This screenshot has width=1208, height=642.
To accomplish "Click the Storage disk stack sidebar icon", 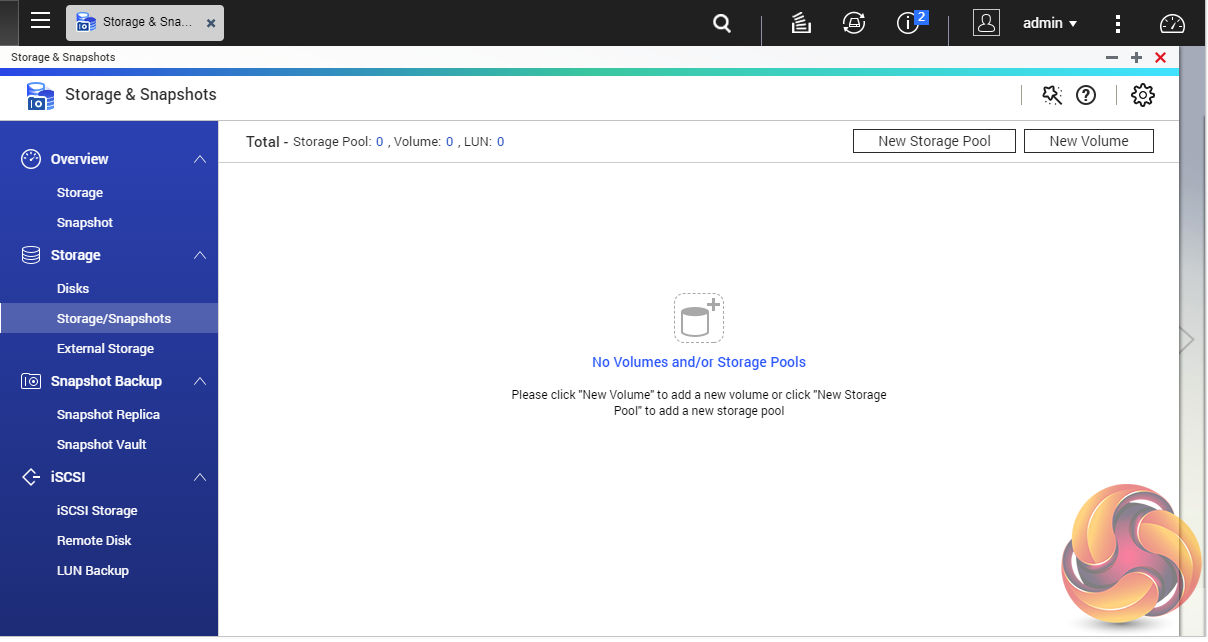I will point(31,255).
